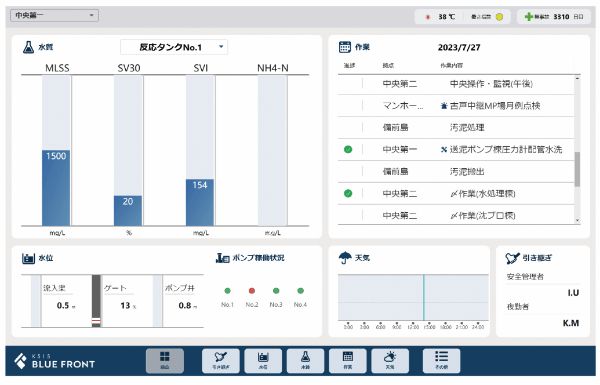The image size is (600, 385).
Task: Select the 汚泥搬出 task row
Action: (x=456, y=171)
